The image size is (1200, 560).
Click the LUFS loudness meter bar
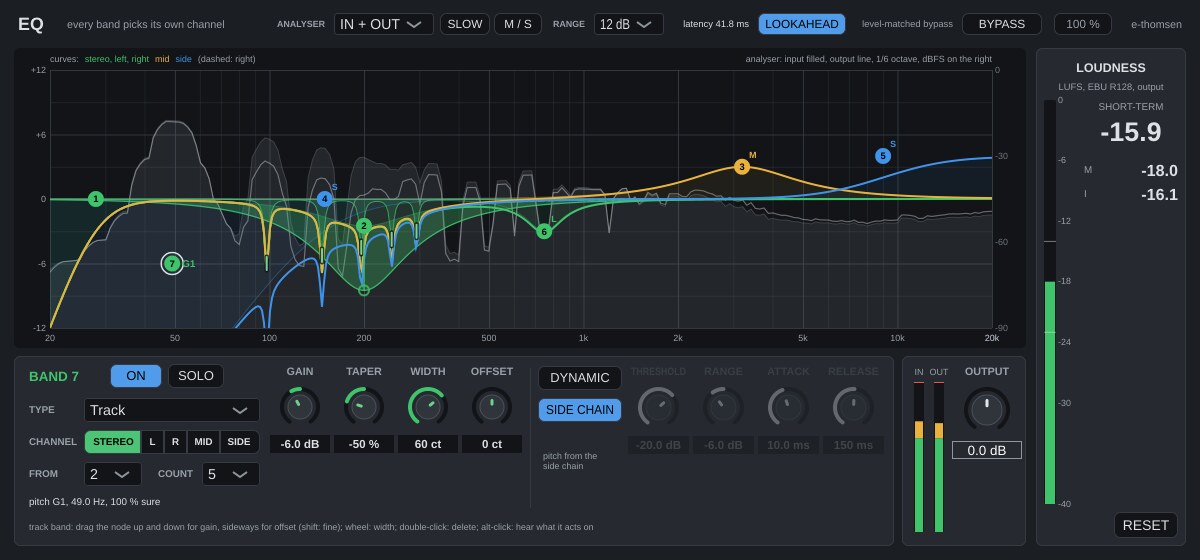(1049, 303)
